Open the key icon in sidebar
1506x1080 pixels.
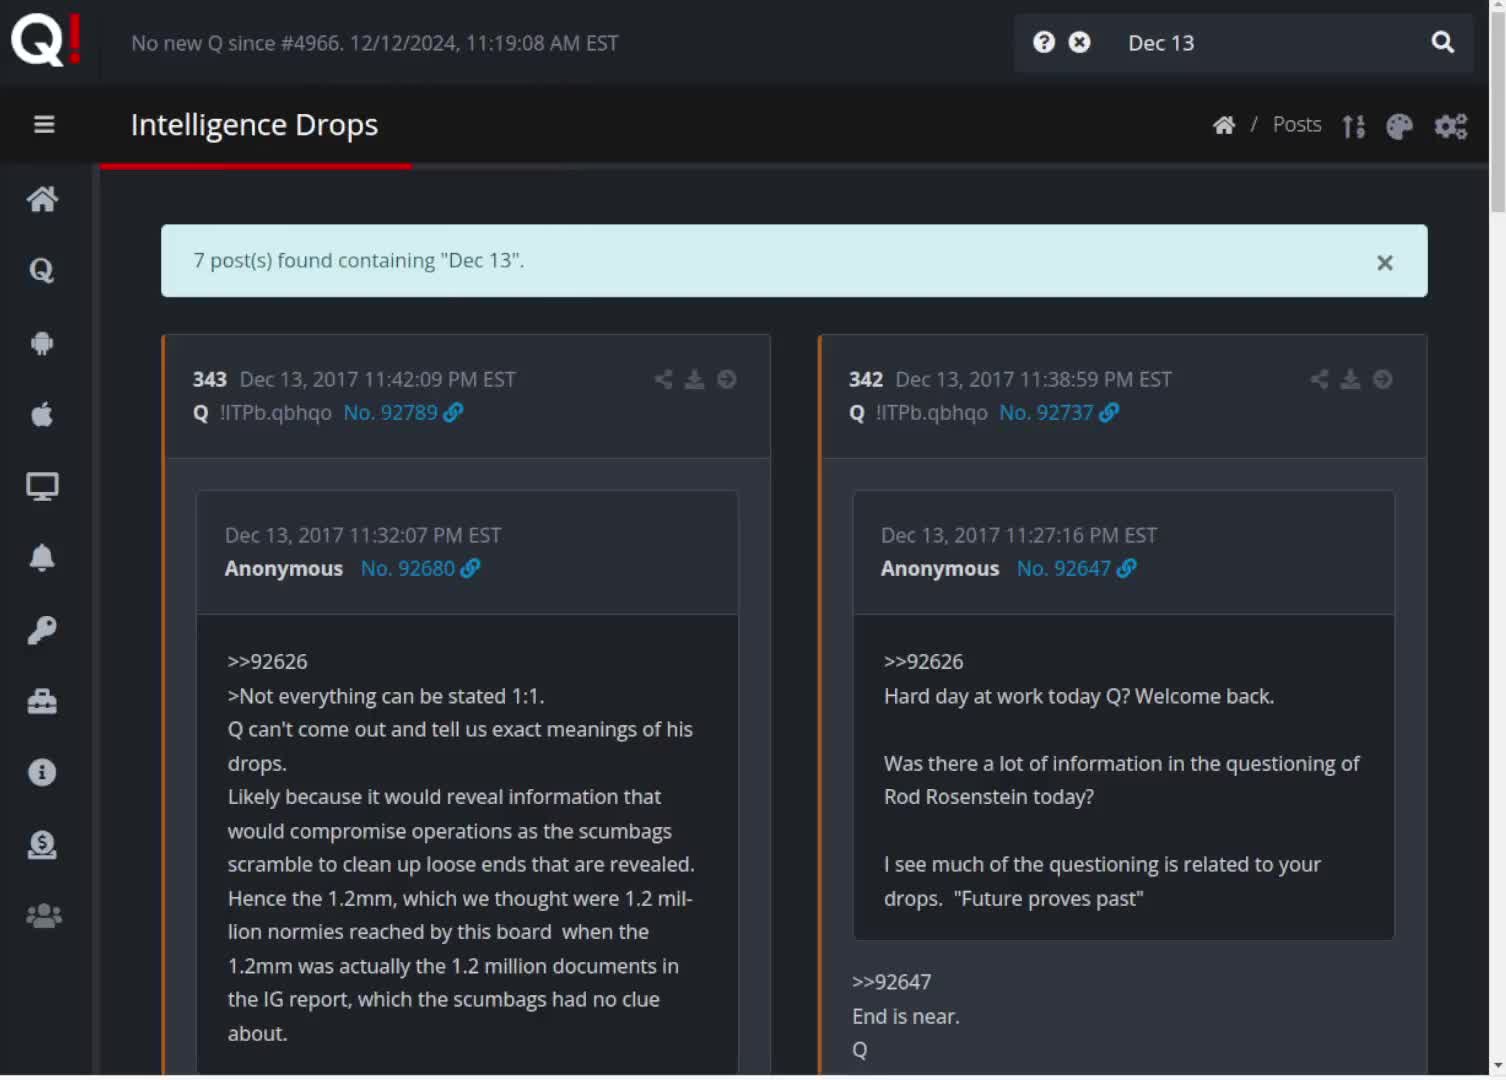42,630
